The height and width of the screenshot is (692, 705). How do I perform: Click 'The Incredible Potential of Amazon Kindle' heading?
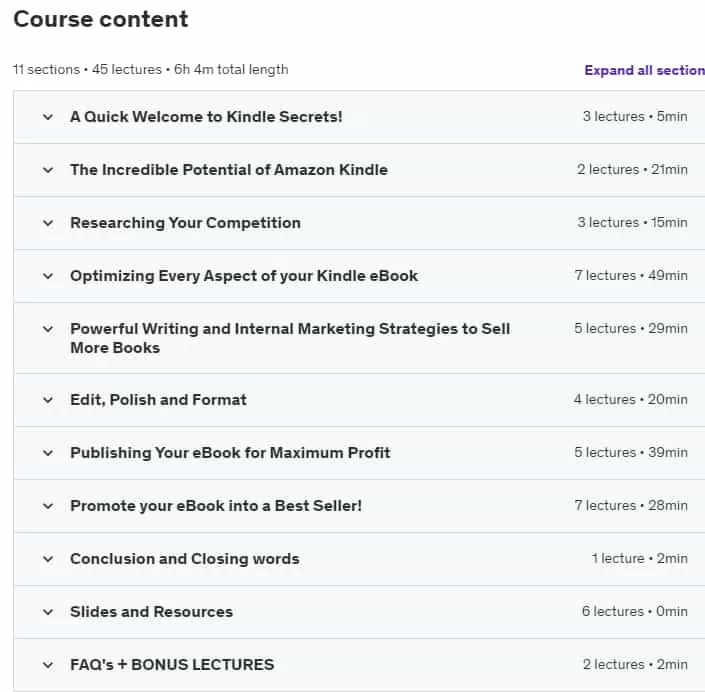click(x=229, y=170)
